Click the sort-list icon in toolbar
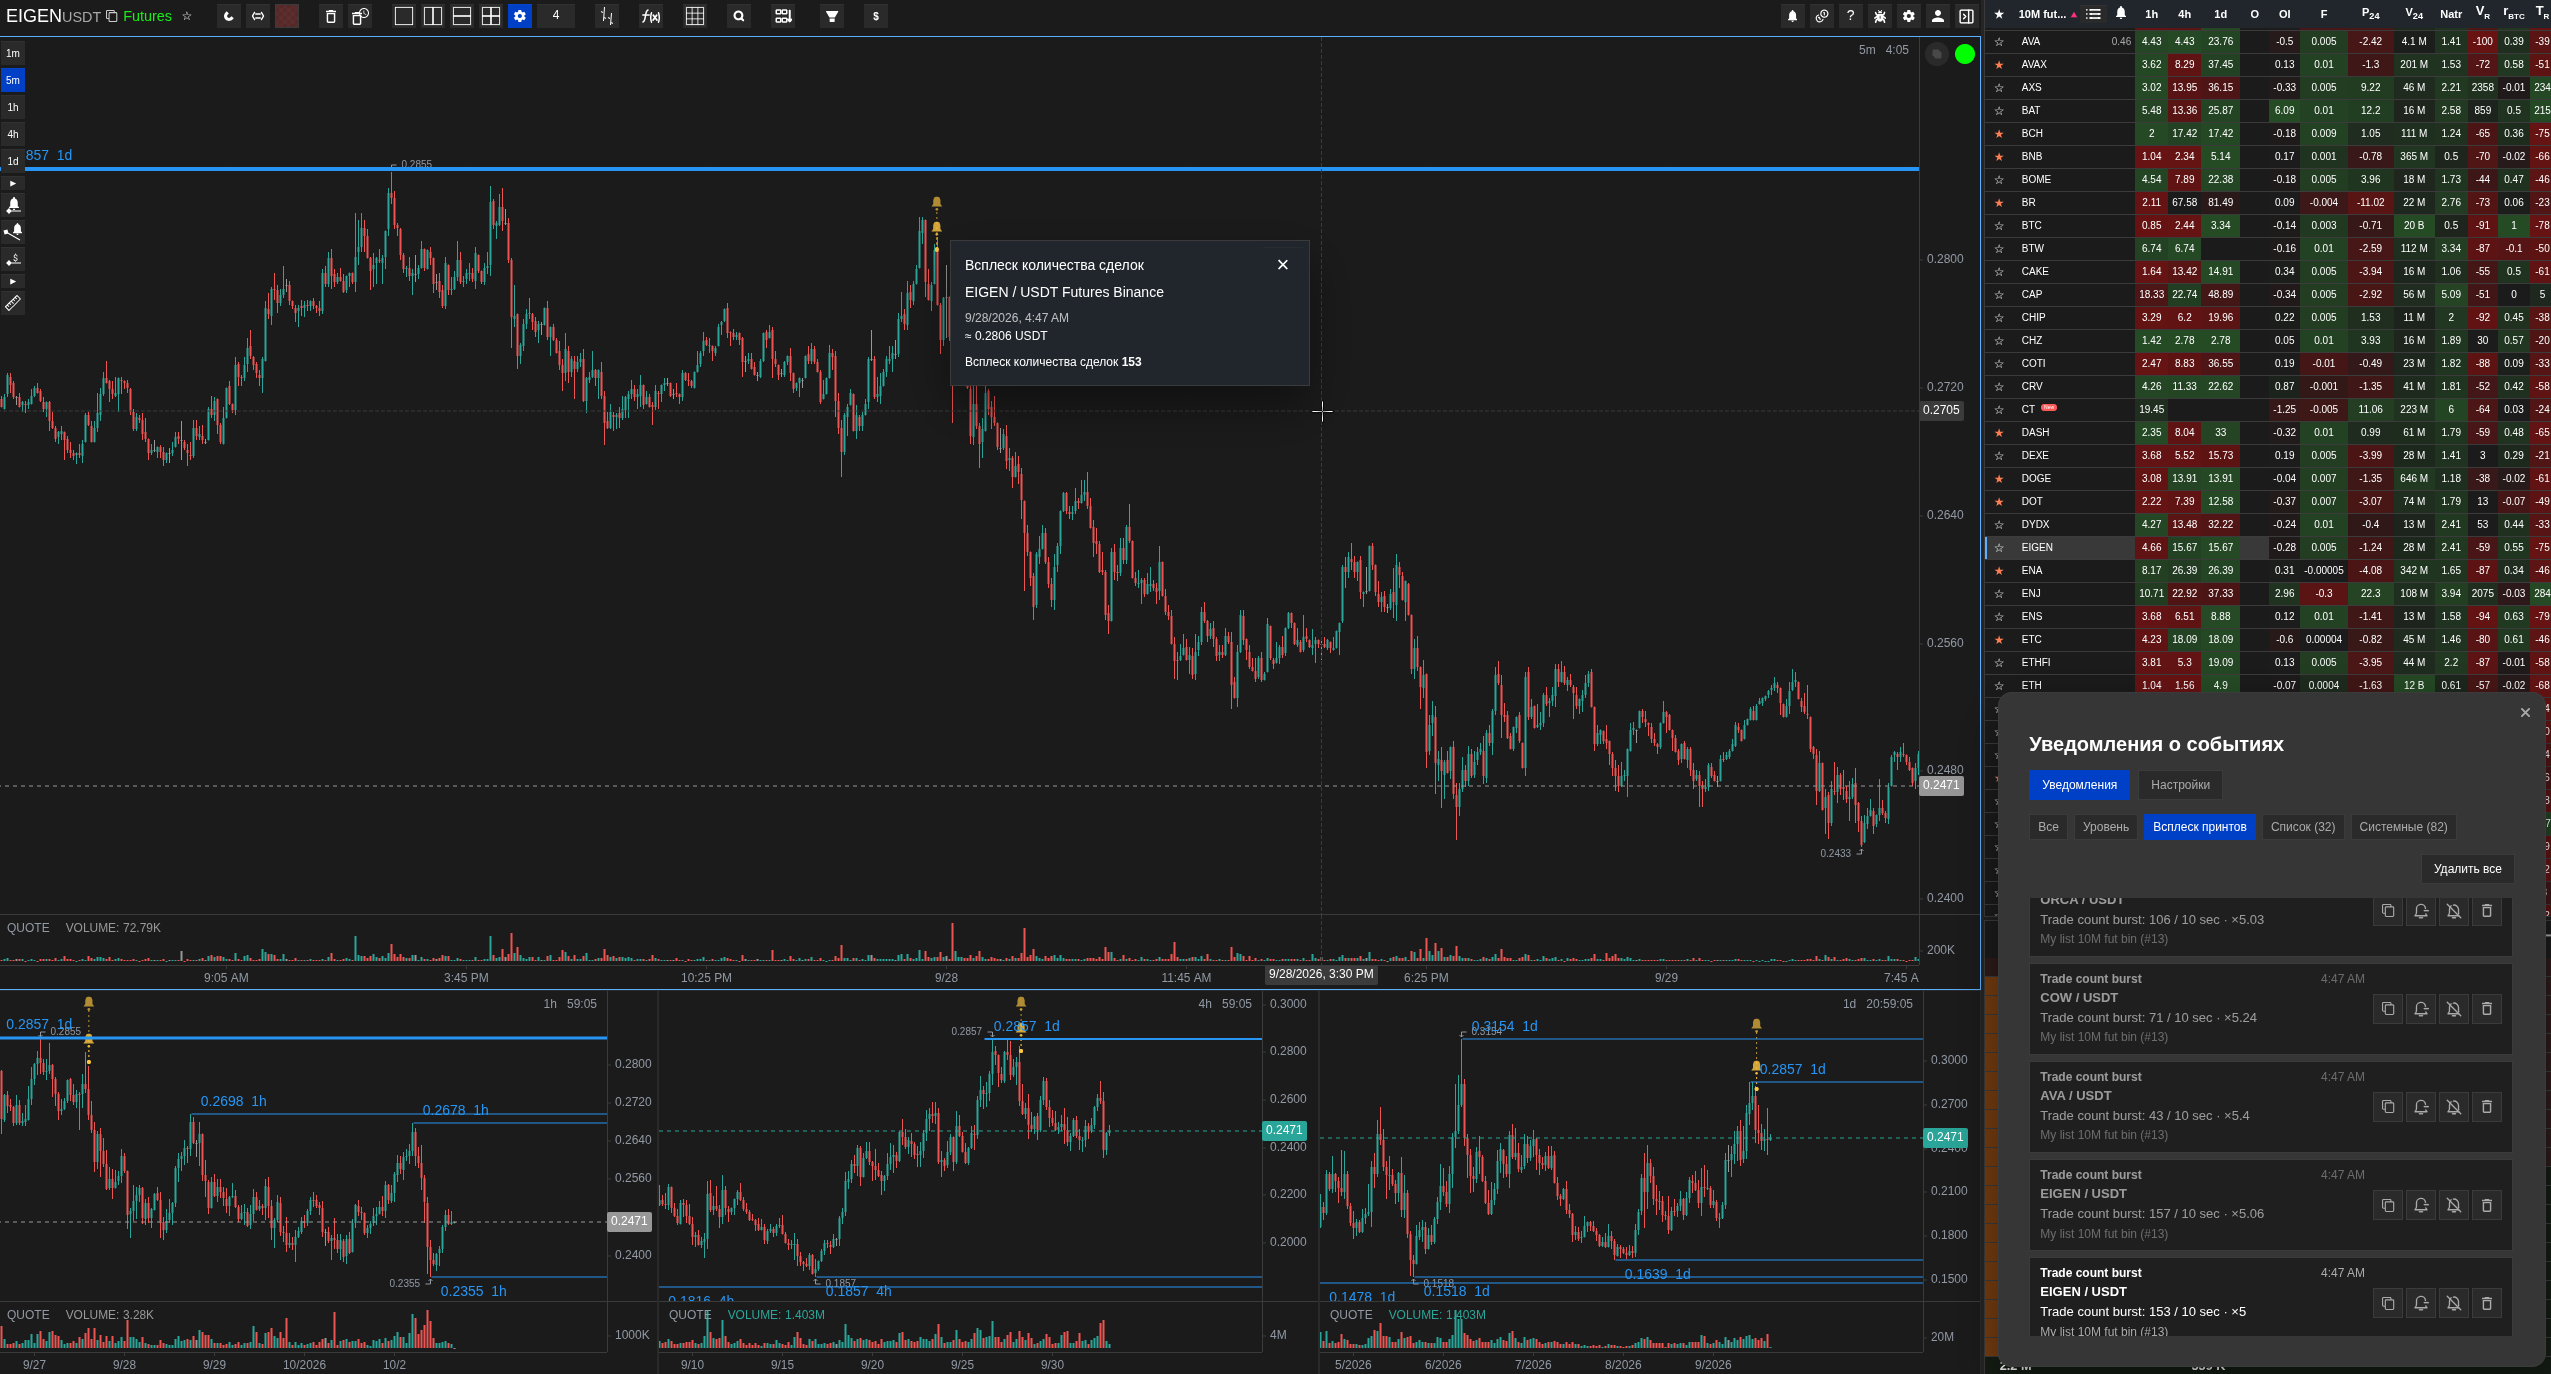The width and height of the screenshot is (2551, 1374). point(783,16)
